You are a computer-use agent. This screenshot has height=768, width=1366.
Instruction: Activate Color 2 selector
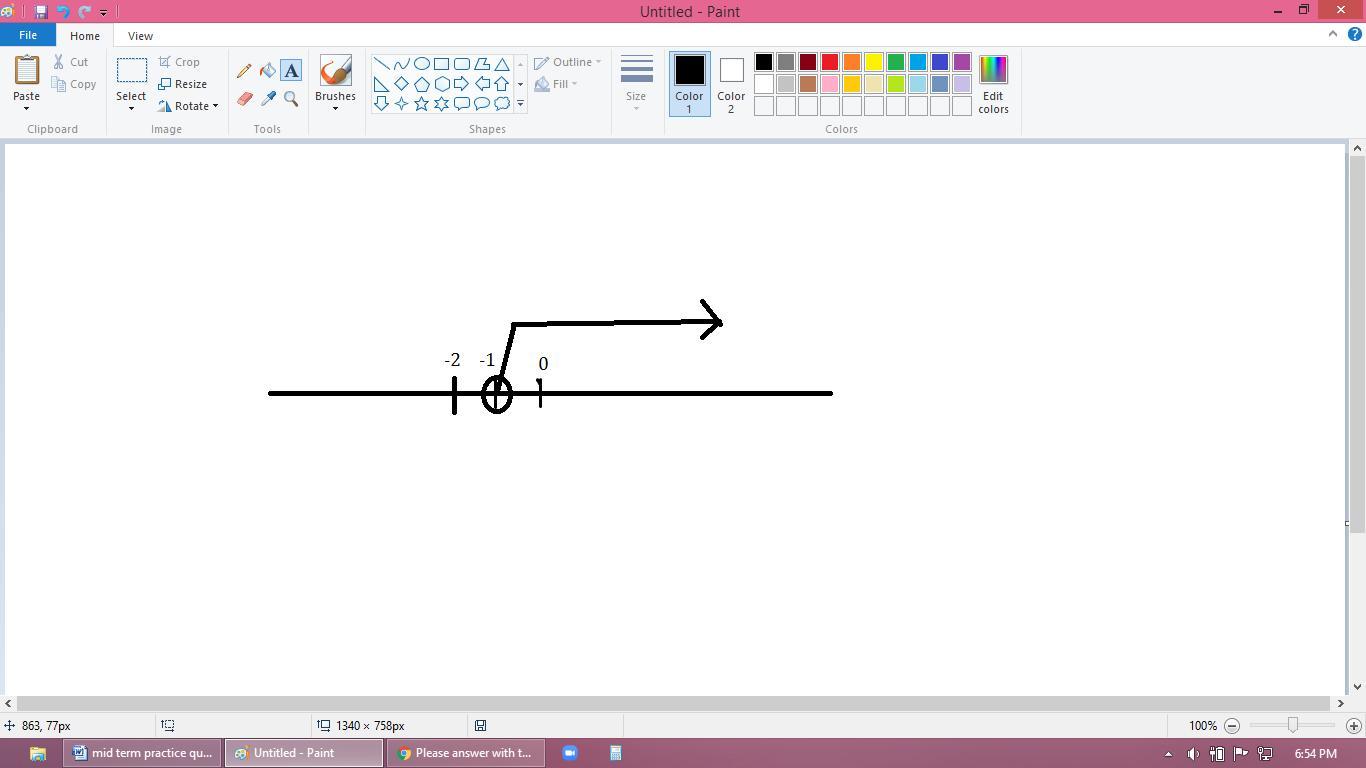[x=731, y=84]
